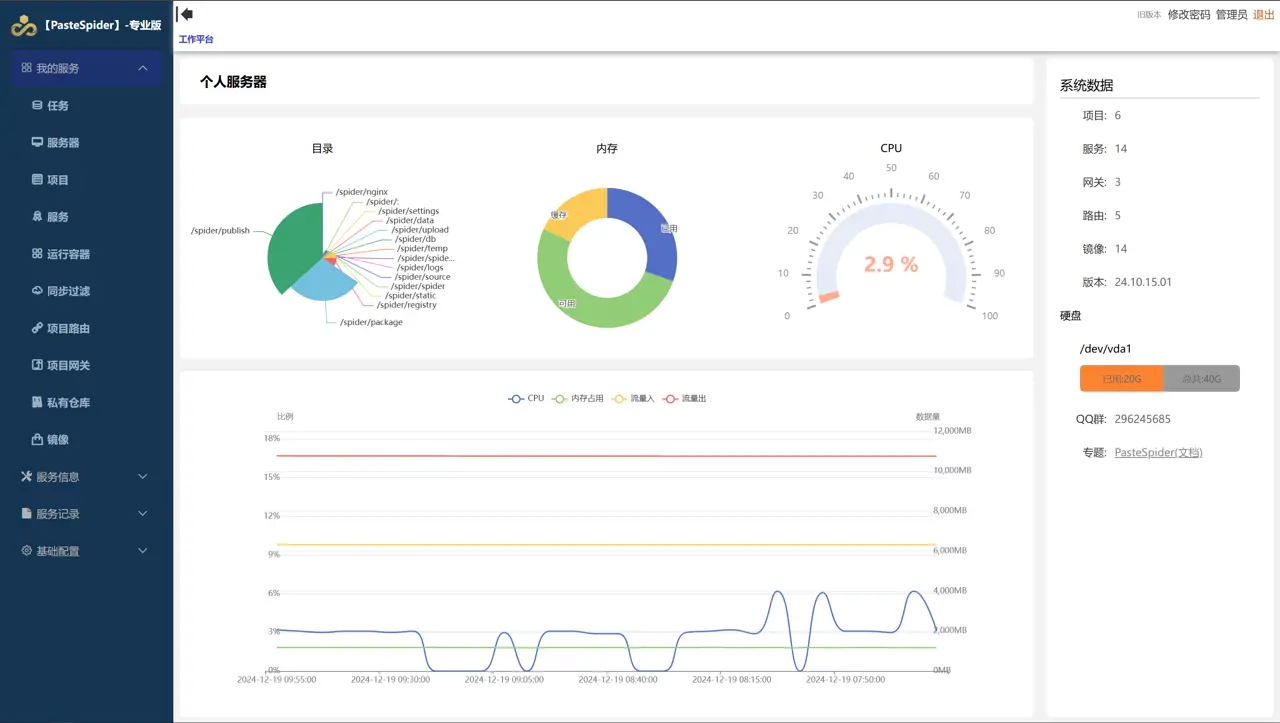Open the 服务器 menu item
This screenshot has width=1280, height=723.
pos(86,142)
